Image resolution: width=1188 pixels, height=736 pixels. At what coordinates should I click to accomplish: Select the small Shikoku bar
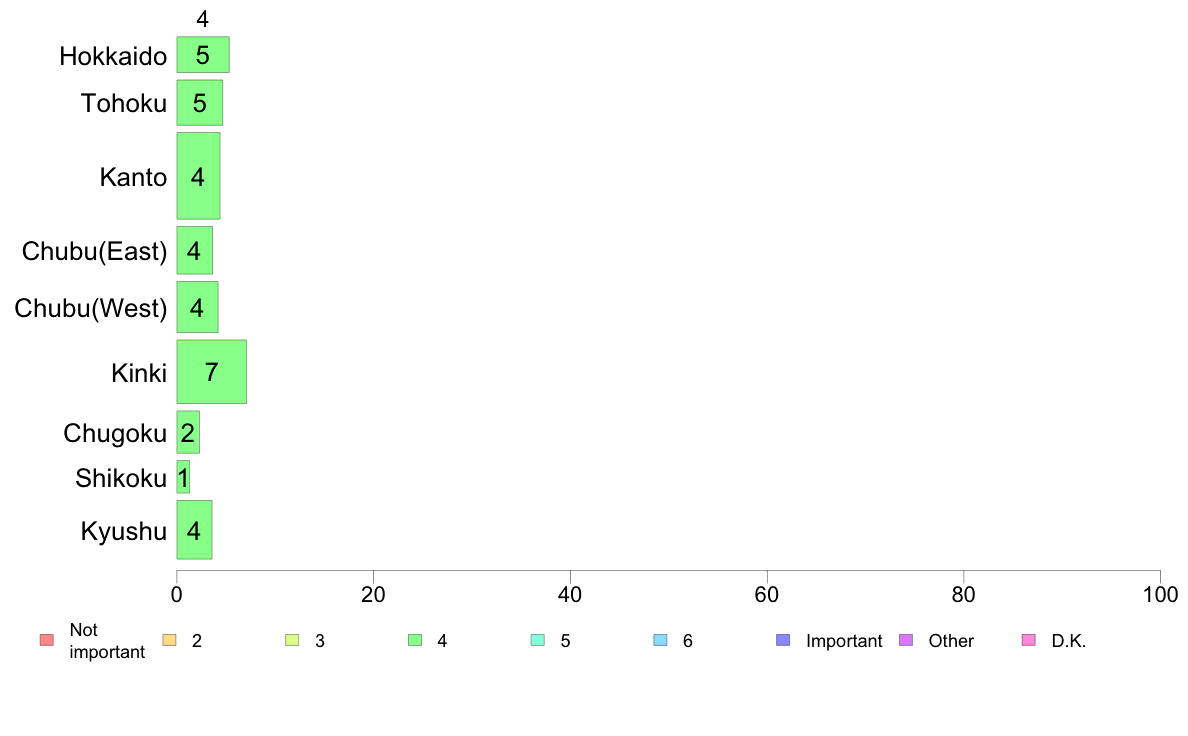[183, 477]
